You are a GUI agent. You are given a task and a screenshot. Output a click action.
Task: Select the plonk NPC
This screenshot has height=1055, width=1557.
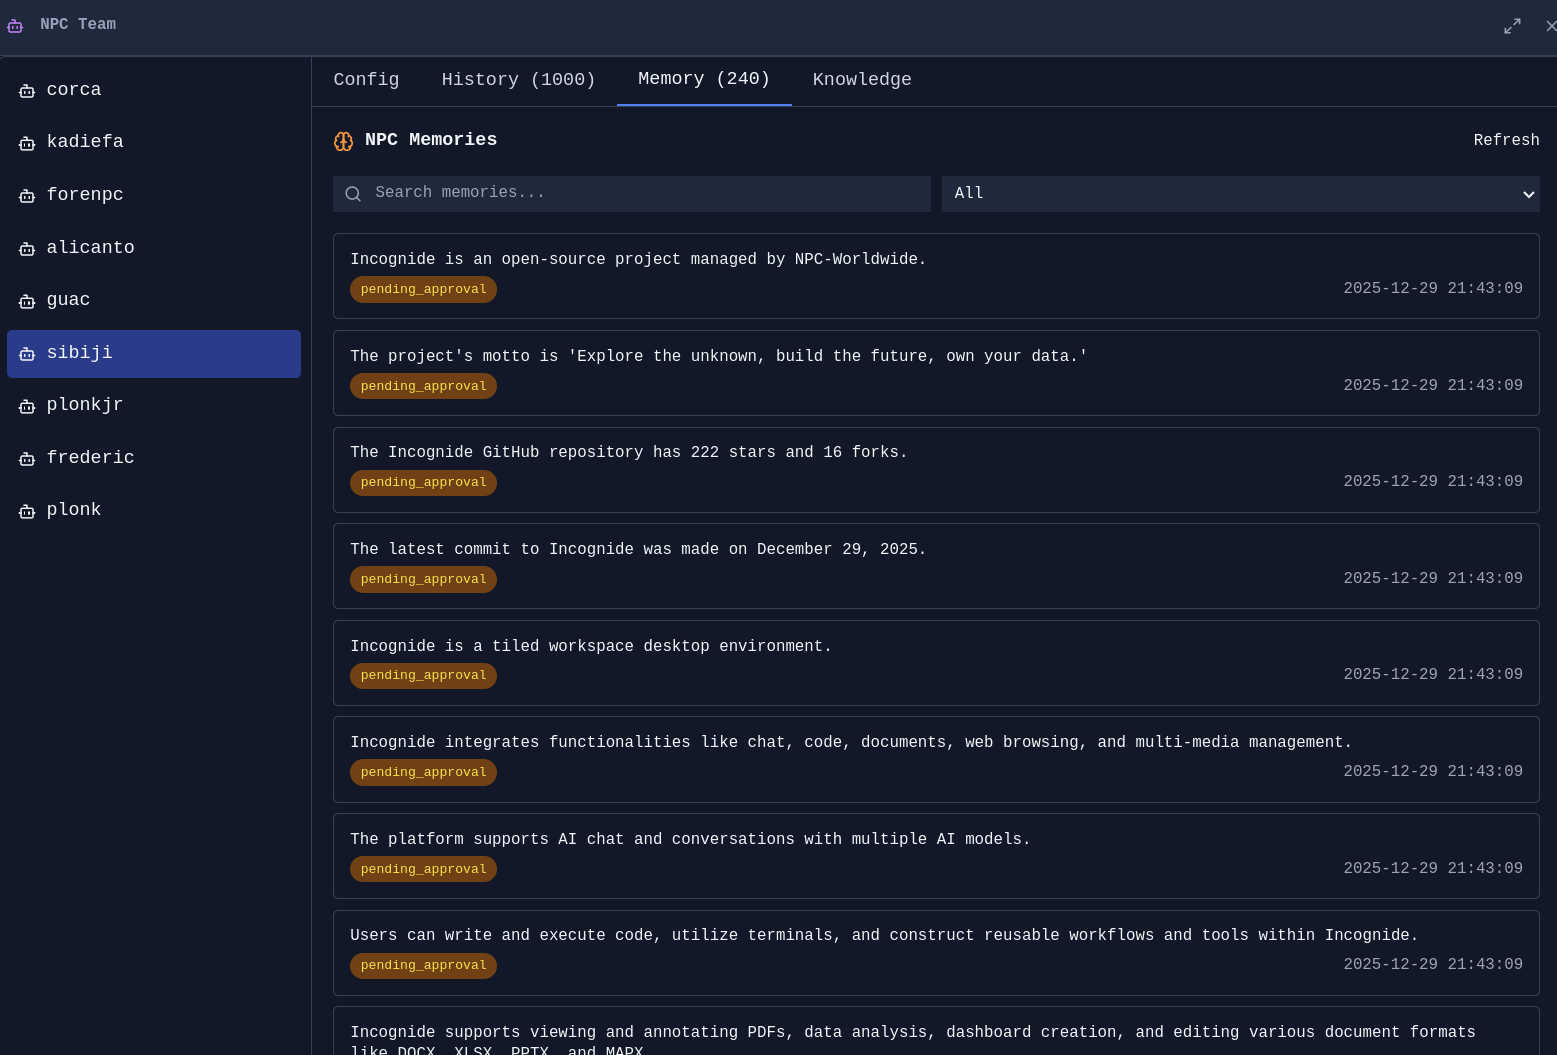154,510
